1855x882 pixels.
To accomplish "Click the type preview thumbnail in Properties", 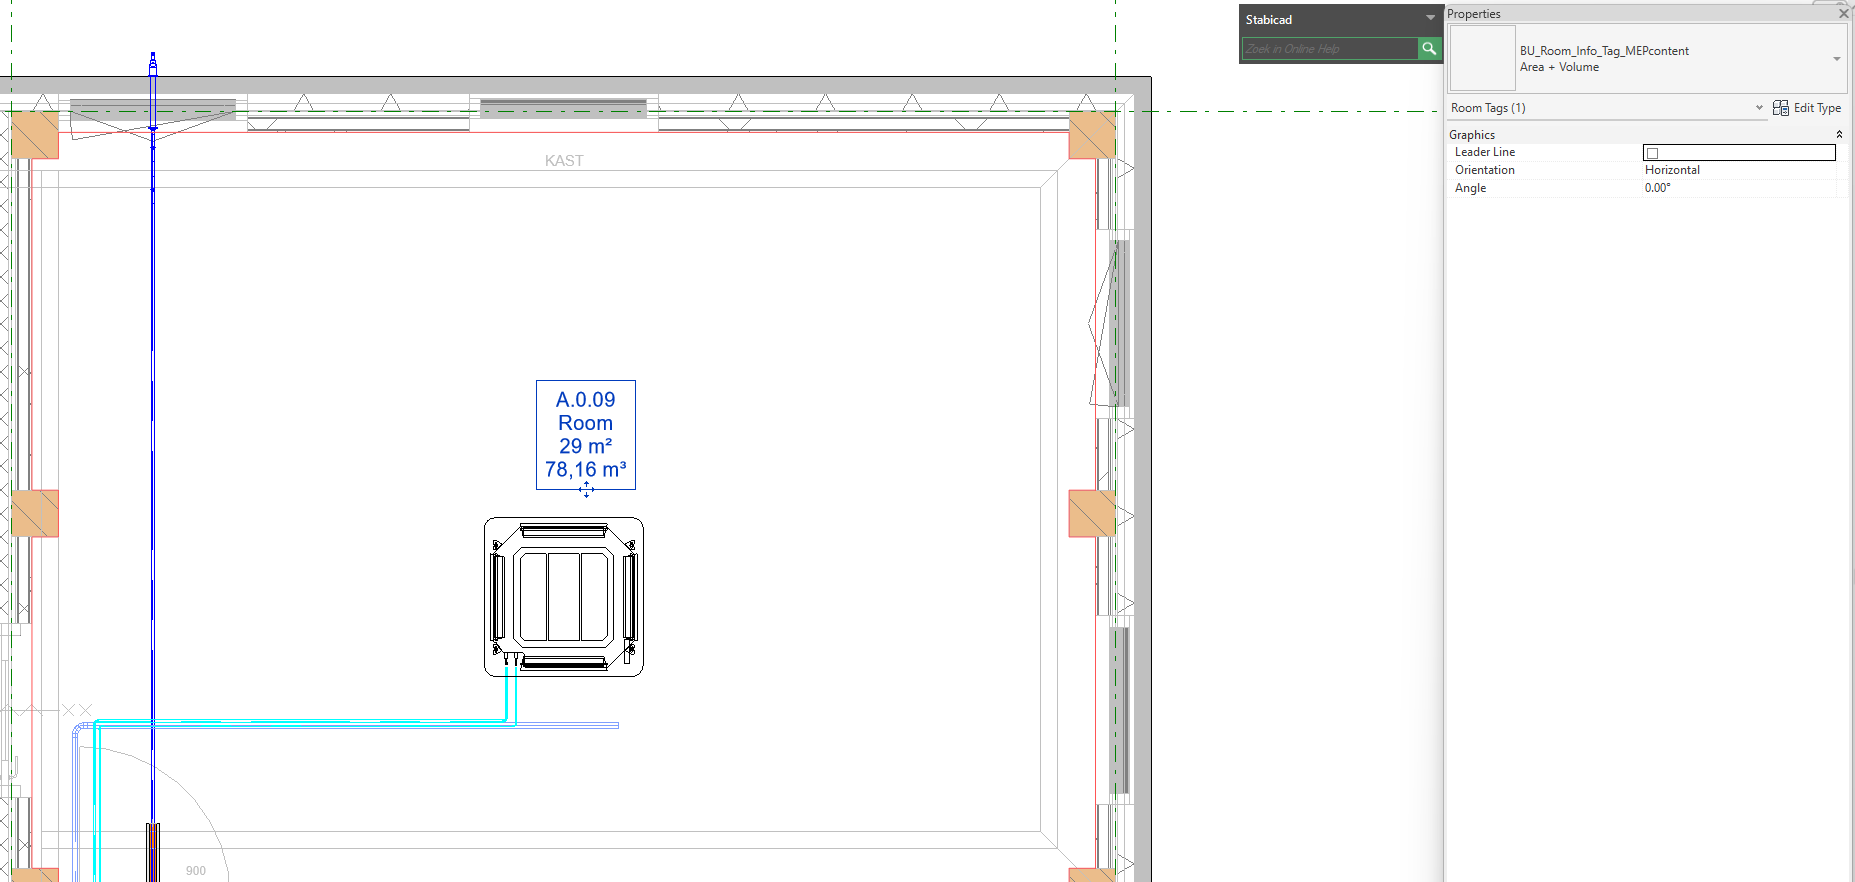I will point(1482,58).
